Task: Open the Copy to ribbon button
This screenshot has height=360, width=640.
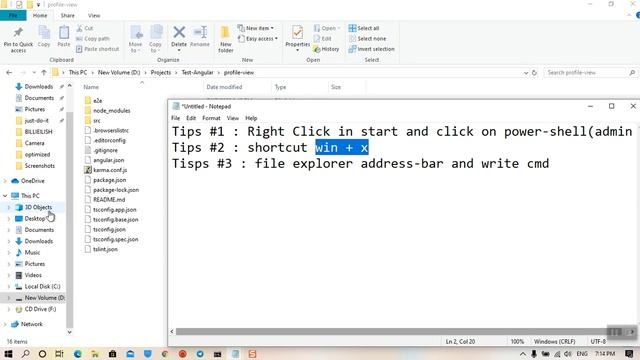Action: (155, 39)
